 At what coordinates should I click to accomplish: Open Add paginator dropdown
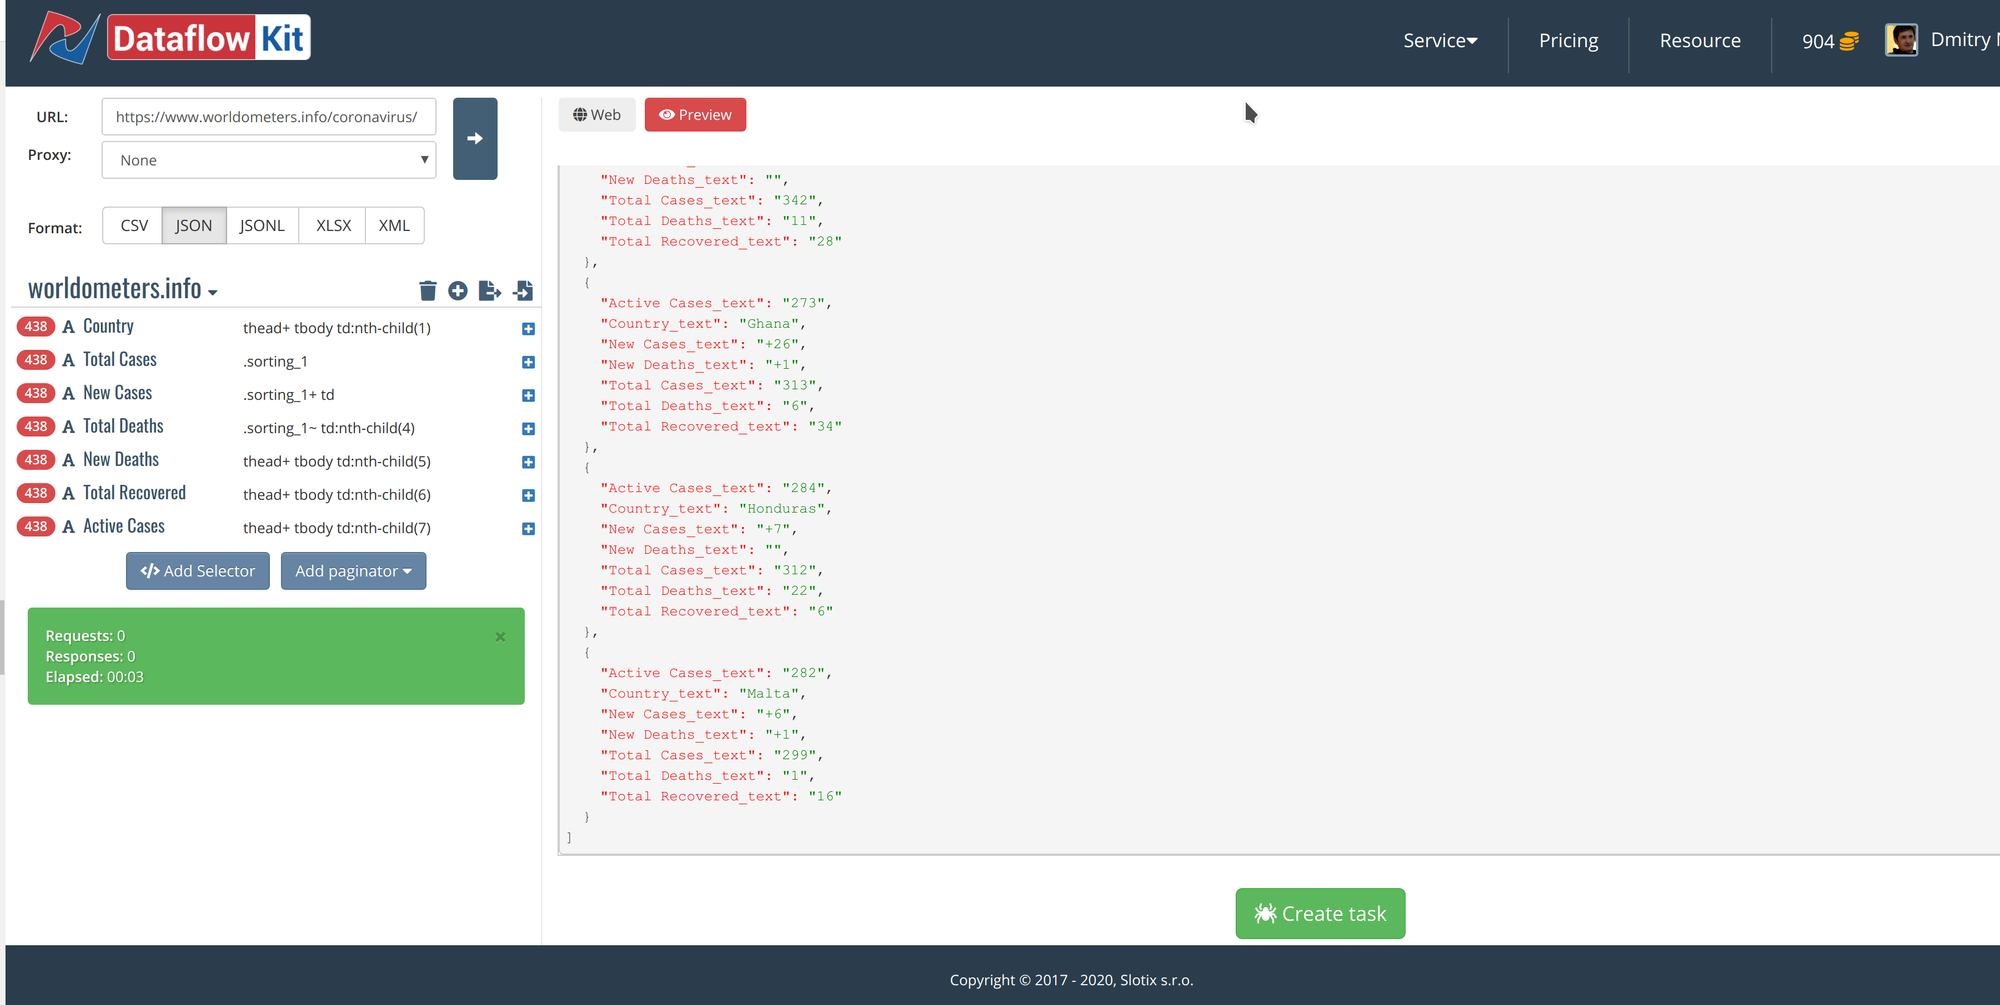click(x=353, y=571)
